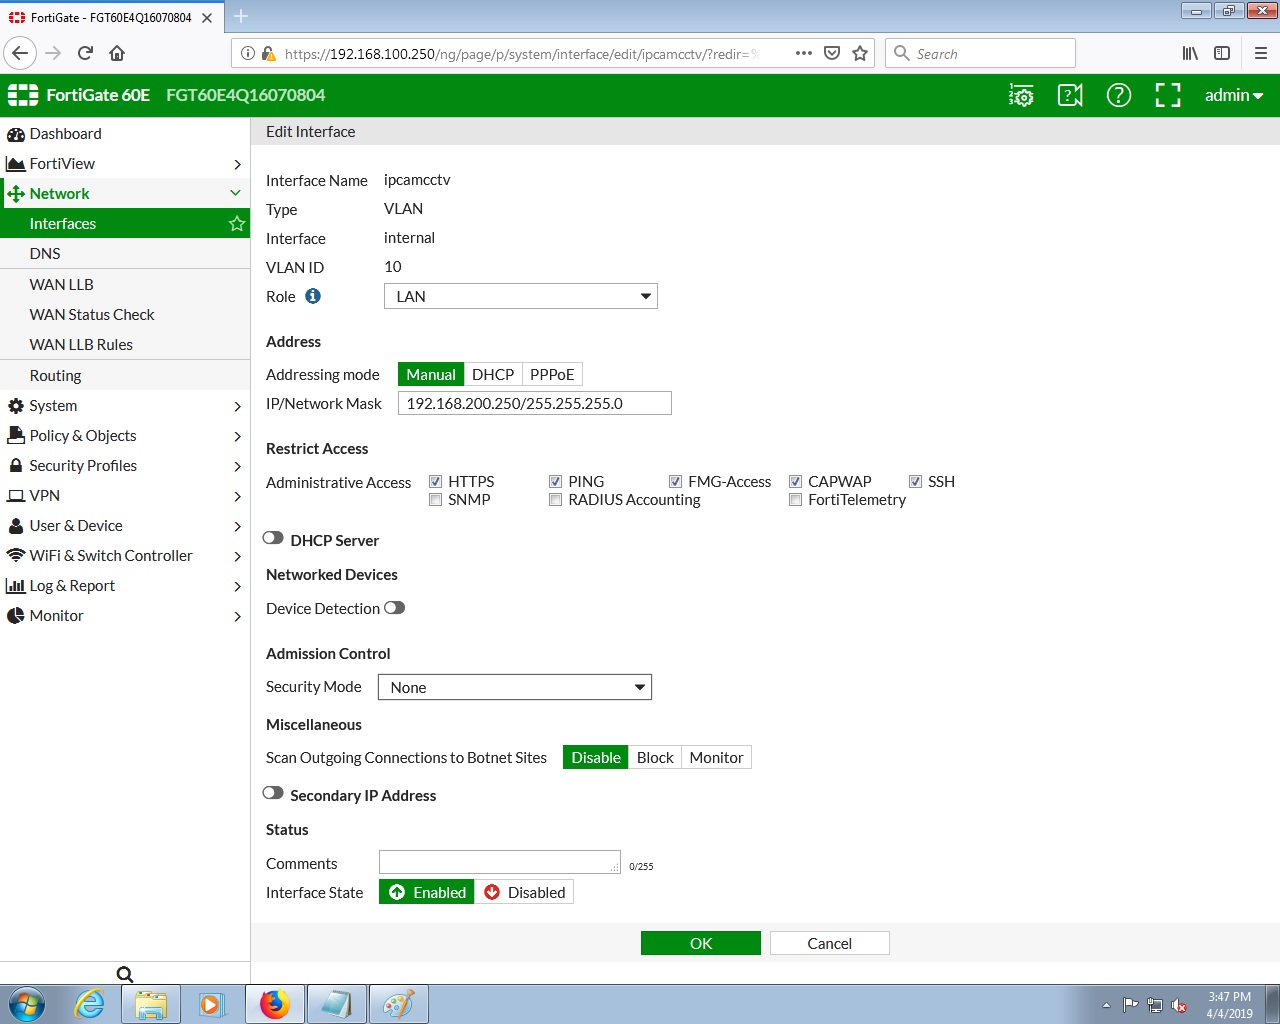Select DHCP addressing mode
1280x1024 pixels.
point(493,374)
